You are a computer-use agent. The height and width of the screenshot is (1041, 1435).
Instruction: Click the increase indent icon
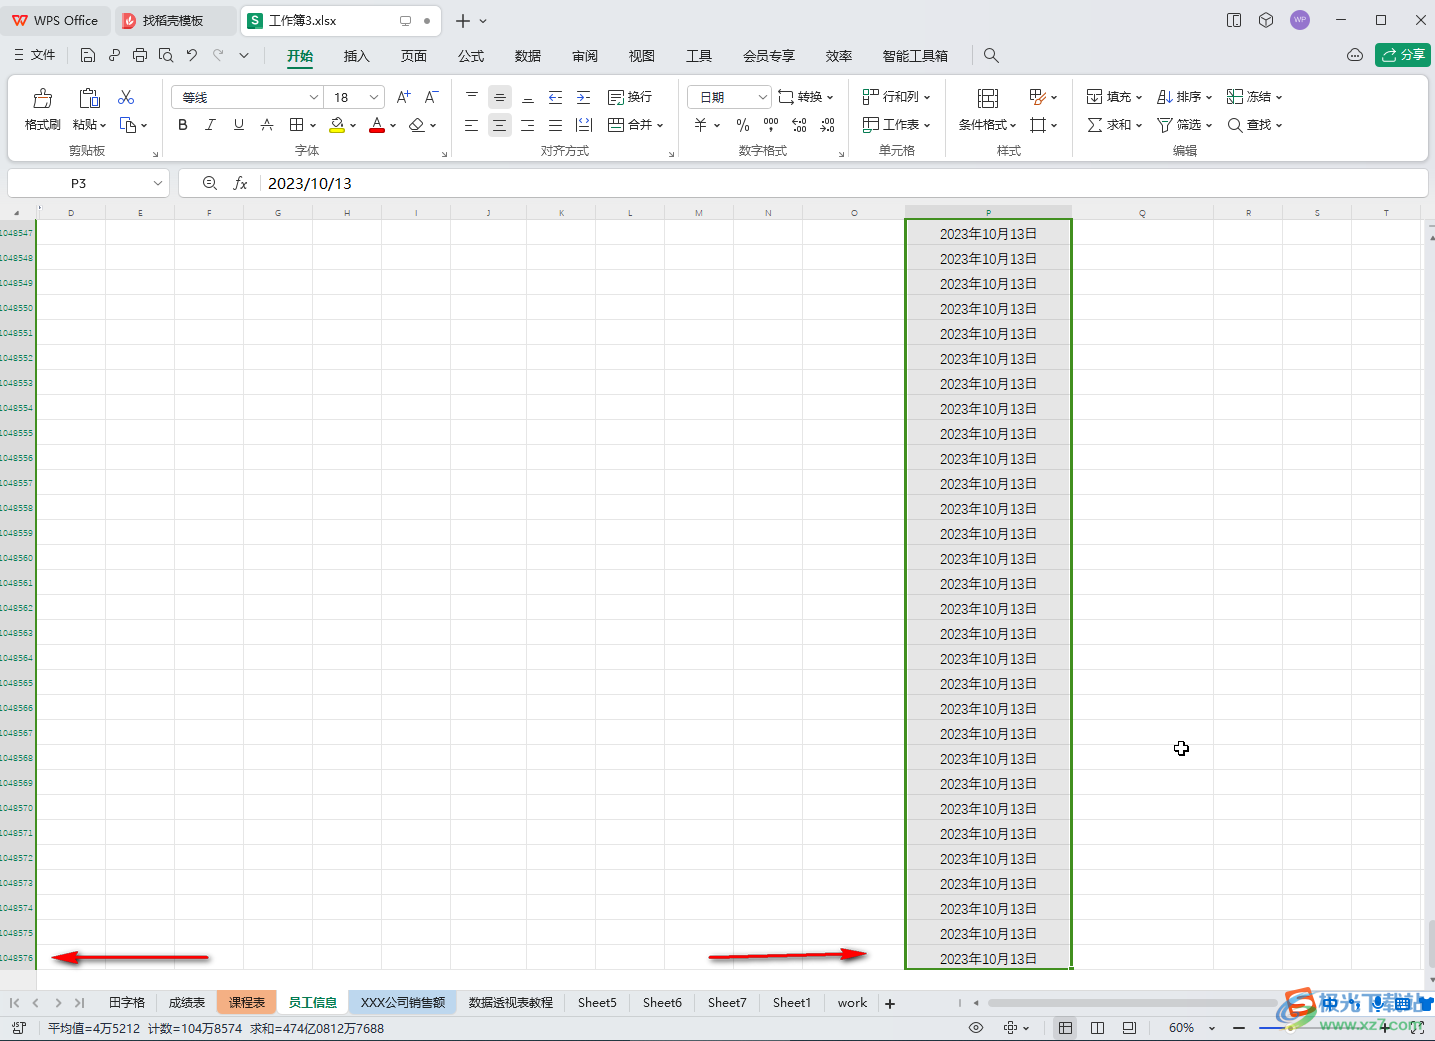click(584, 97)
